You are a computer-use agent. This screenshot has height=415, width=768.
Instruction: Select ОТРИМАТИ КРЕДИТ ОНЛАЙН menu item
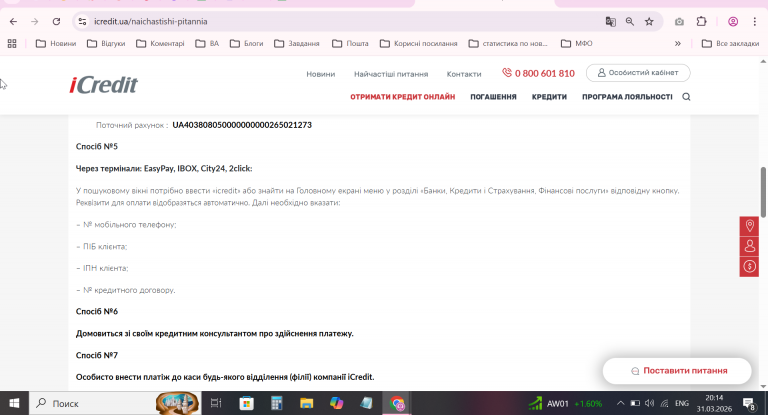403,97
